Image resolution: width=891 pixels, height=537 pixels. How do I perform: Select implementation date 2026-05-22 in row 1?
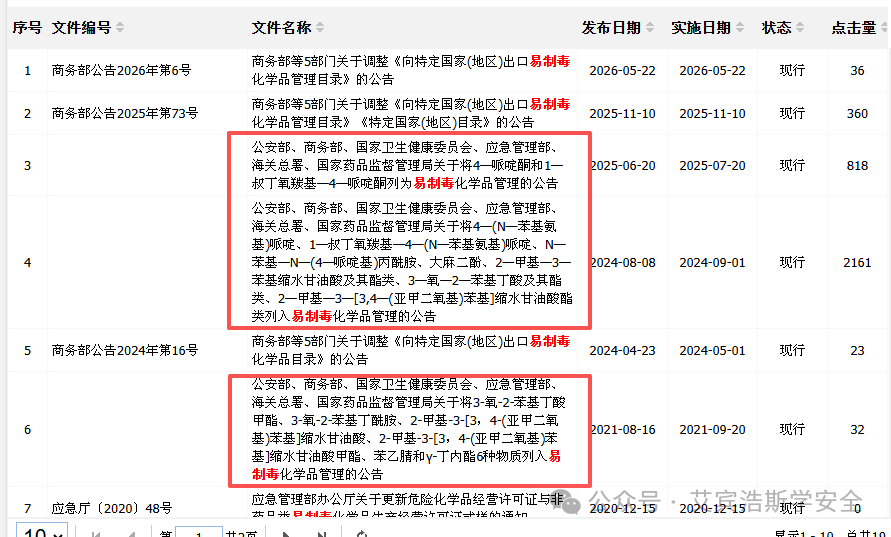(712, 70)
